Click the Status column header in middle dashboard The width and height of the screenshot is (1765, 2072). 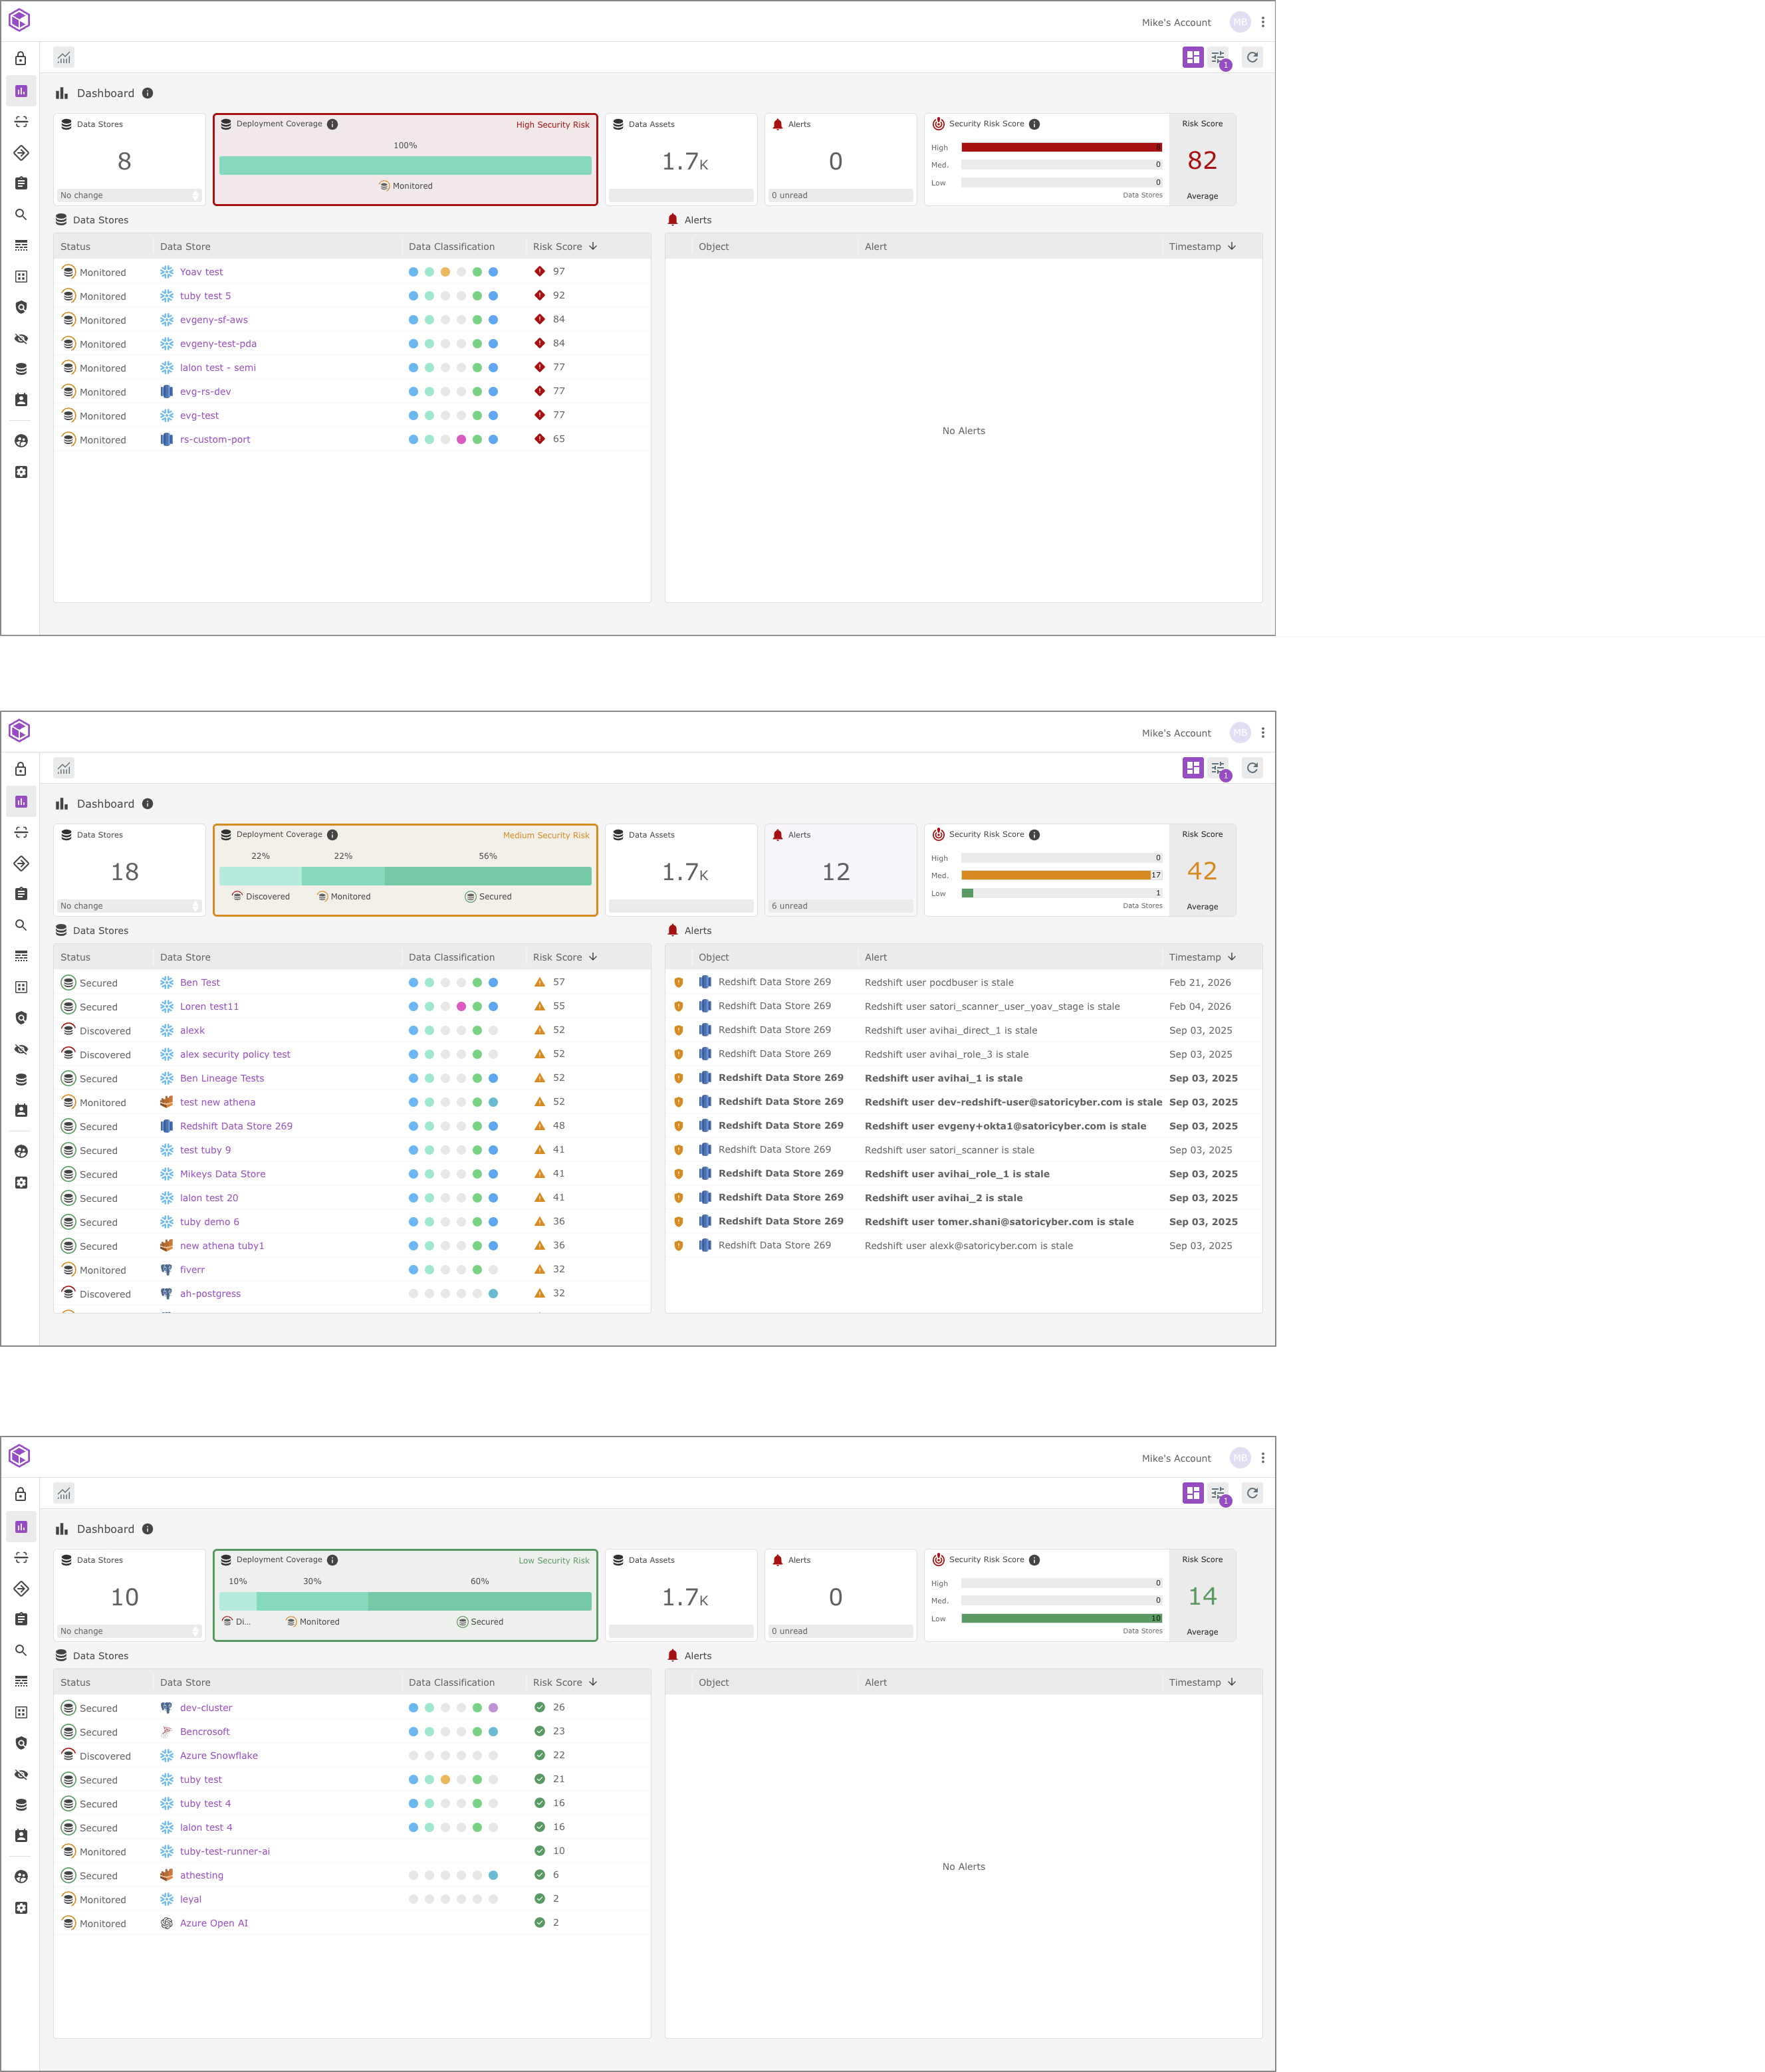coord(75,957)
